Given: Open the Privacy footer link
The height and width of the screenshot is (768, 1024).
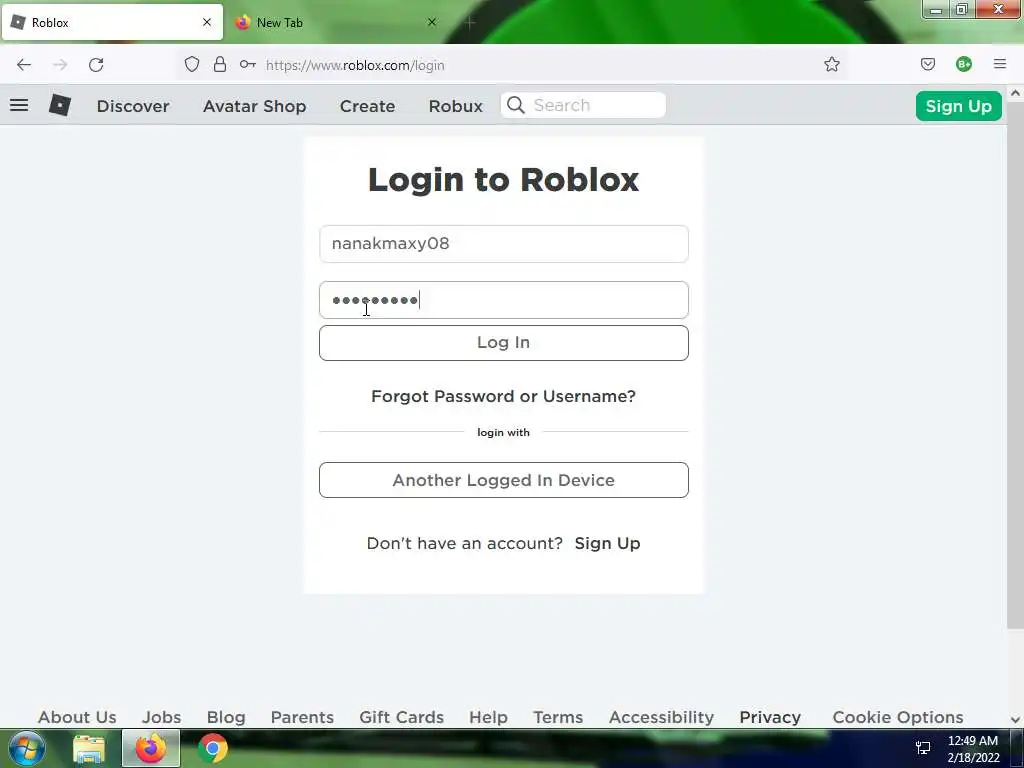Looking at the screenshot, I should pos(770,717).
